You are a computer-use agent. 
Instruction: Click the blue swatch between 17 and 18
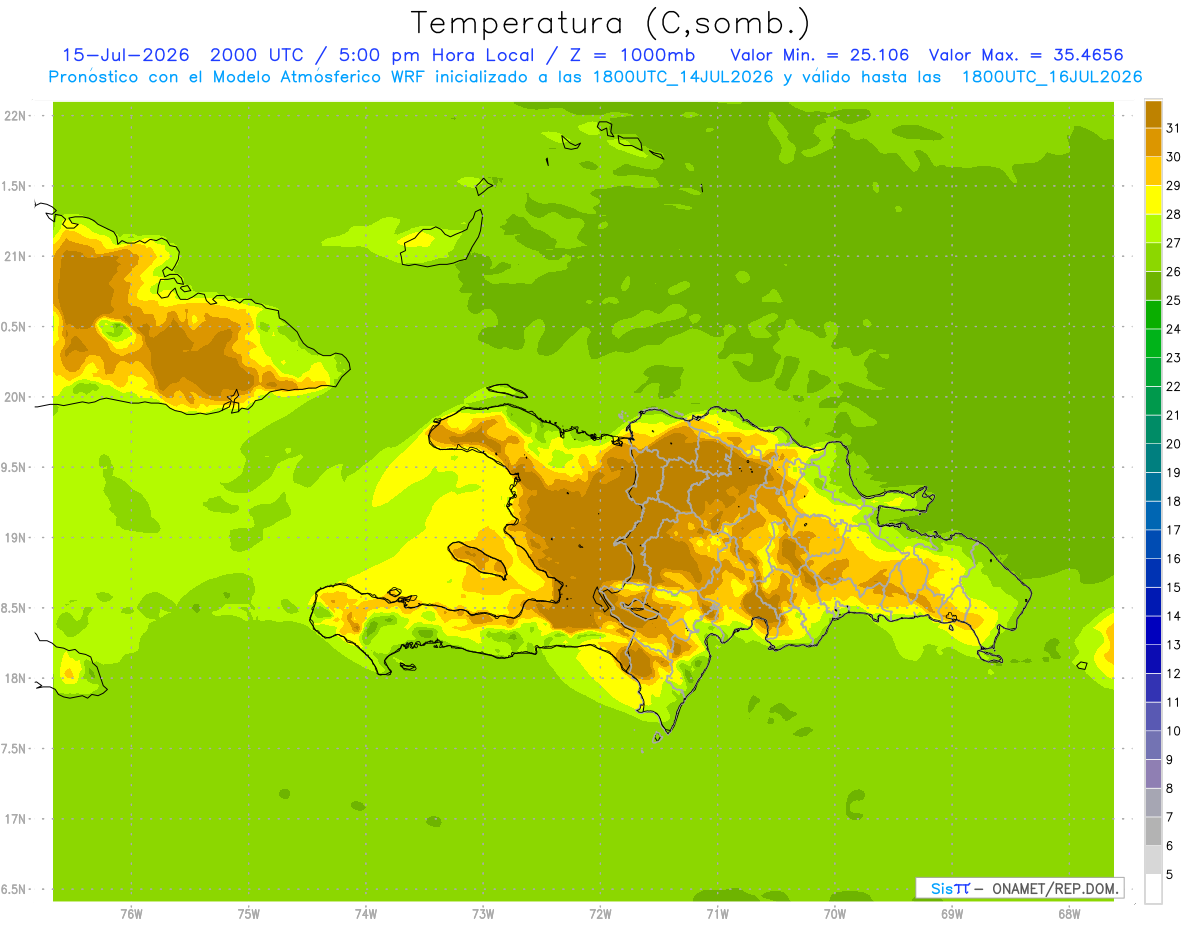pos(1153,515)
